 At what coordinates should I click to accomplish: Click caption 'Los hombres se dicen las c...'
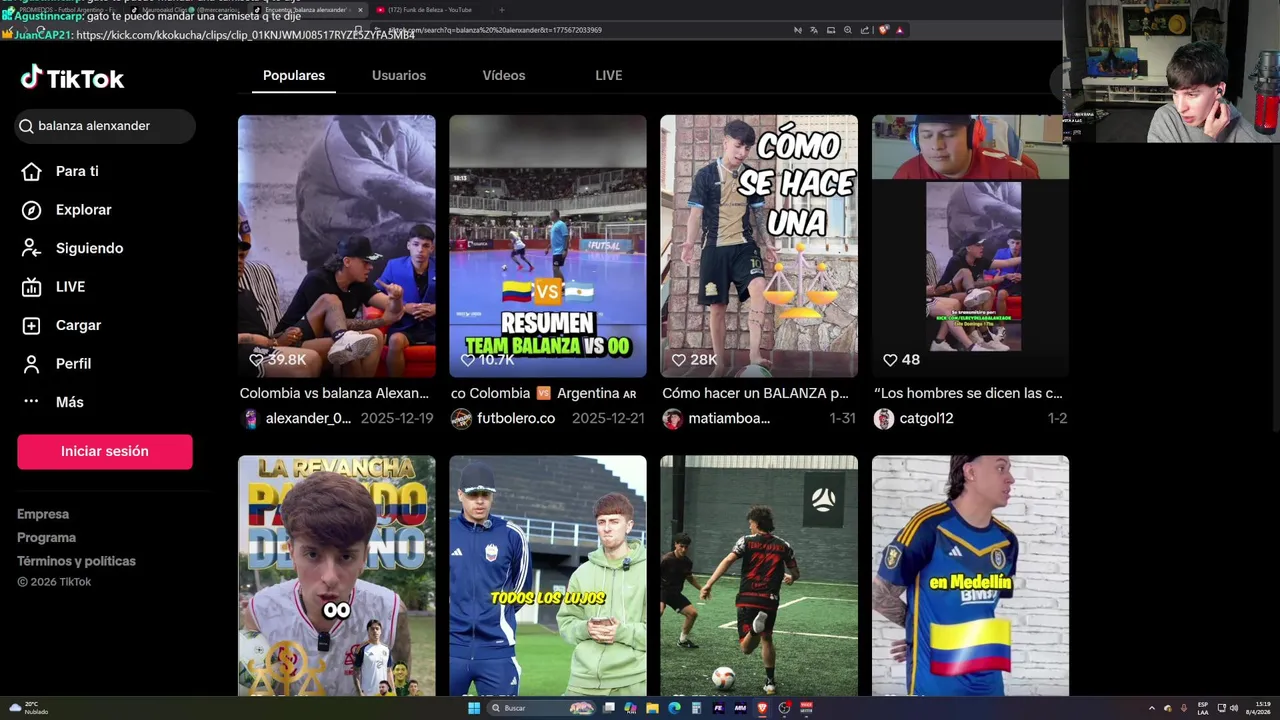click(968, 394)
